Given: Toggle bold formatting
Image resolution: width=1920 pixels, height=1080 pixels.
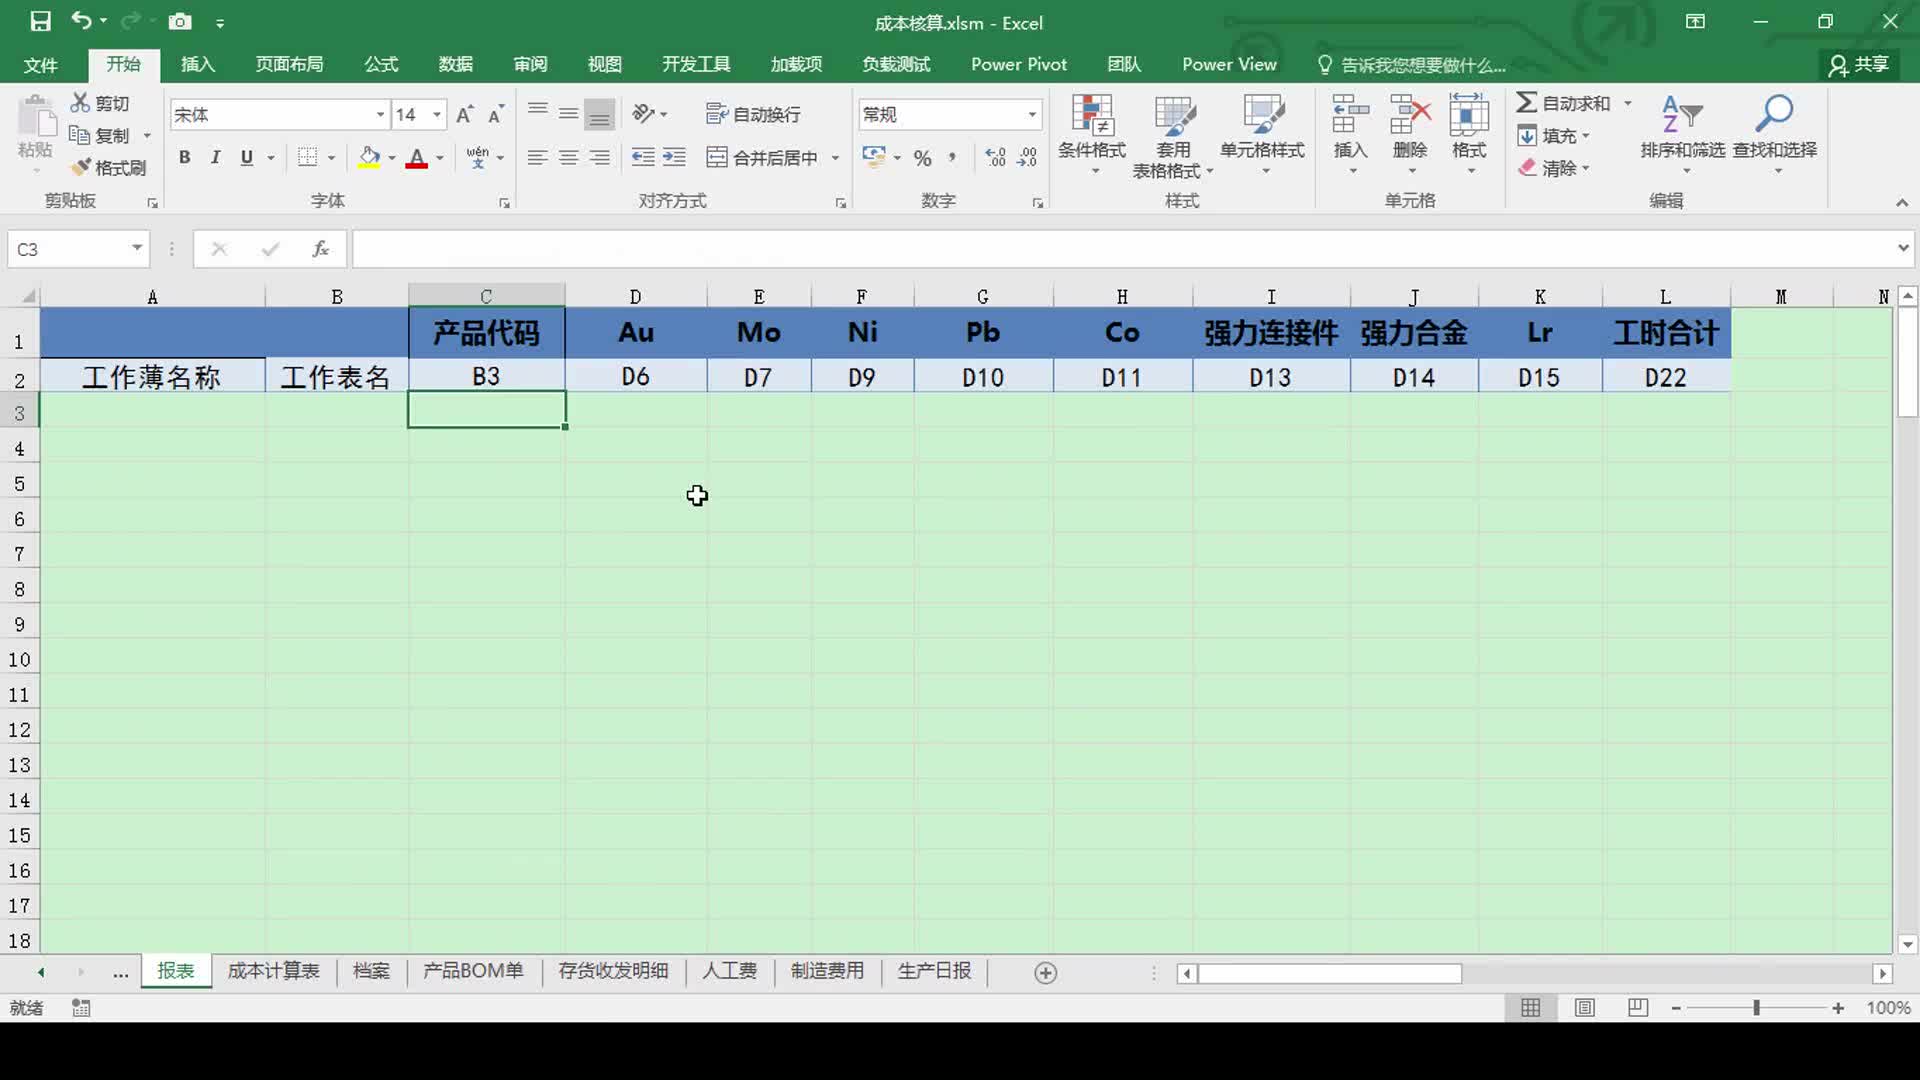Looking at the screenshot, I should 184,158.
